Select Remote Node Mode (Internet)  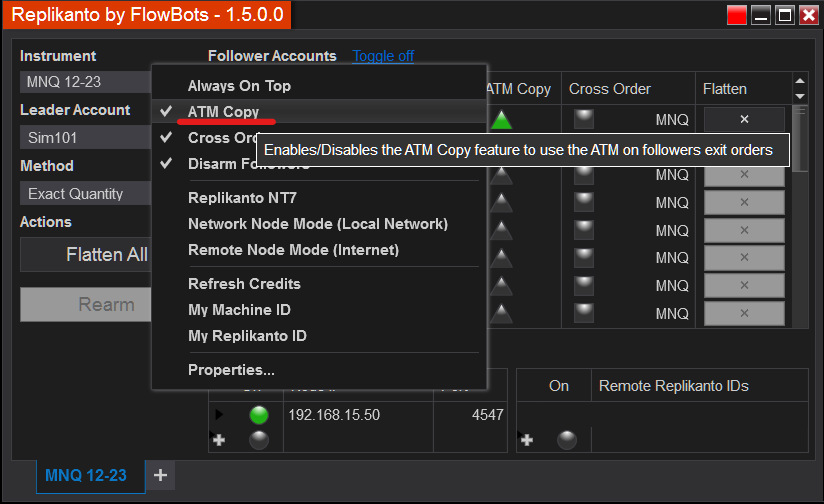click(x=319, y=250)
